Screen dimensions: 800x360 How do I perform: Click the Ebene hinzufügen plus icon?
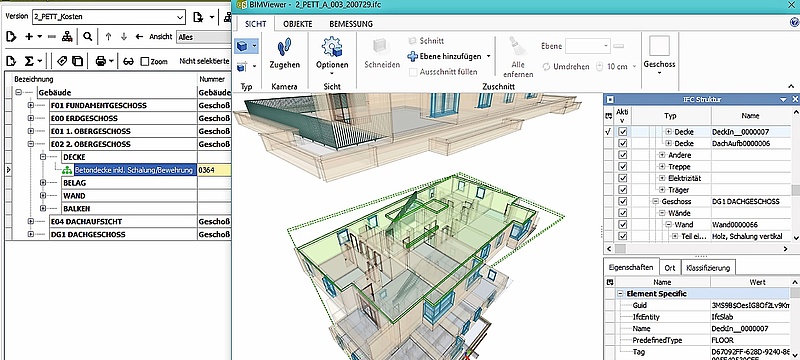pos(413,56)
